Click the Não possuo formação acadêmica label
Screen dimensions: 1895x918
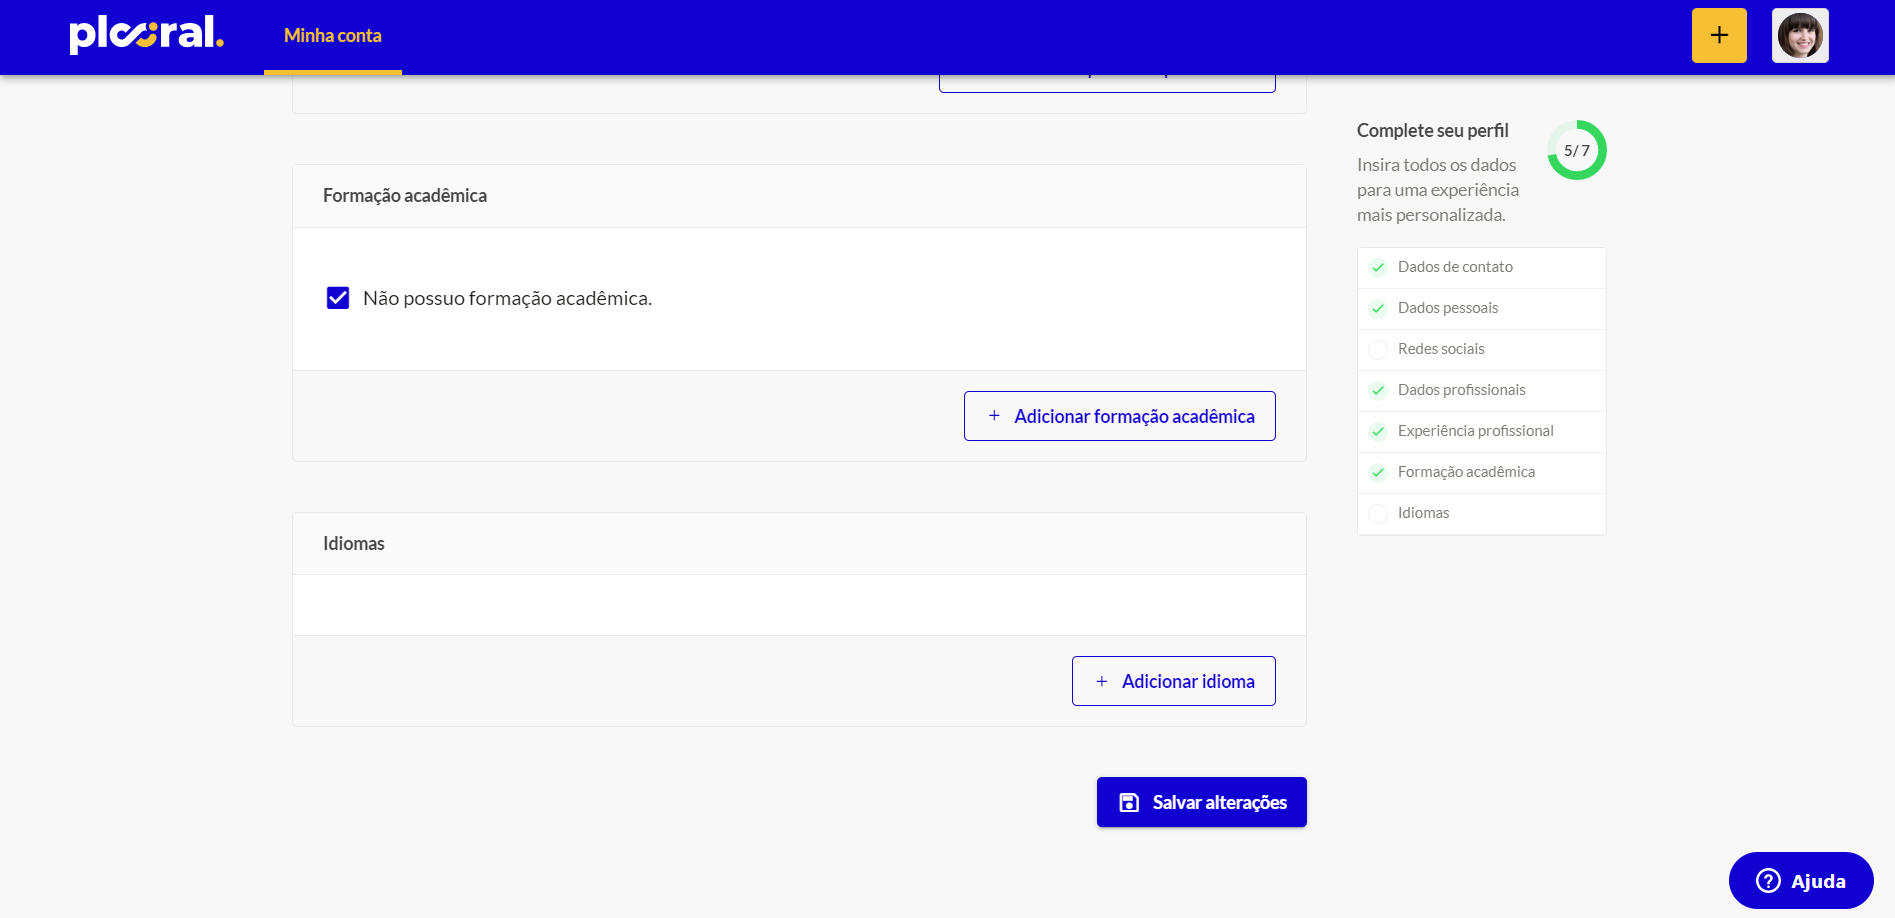507,298
